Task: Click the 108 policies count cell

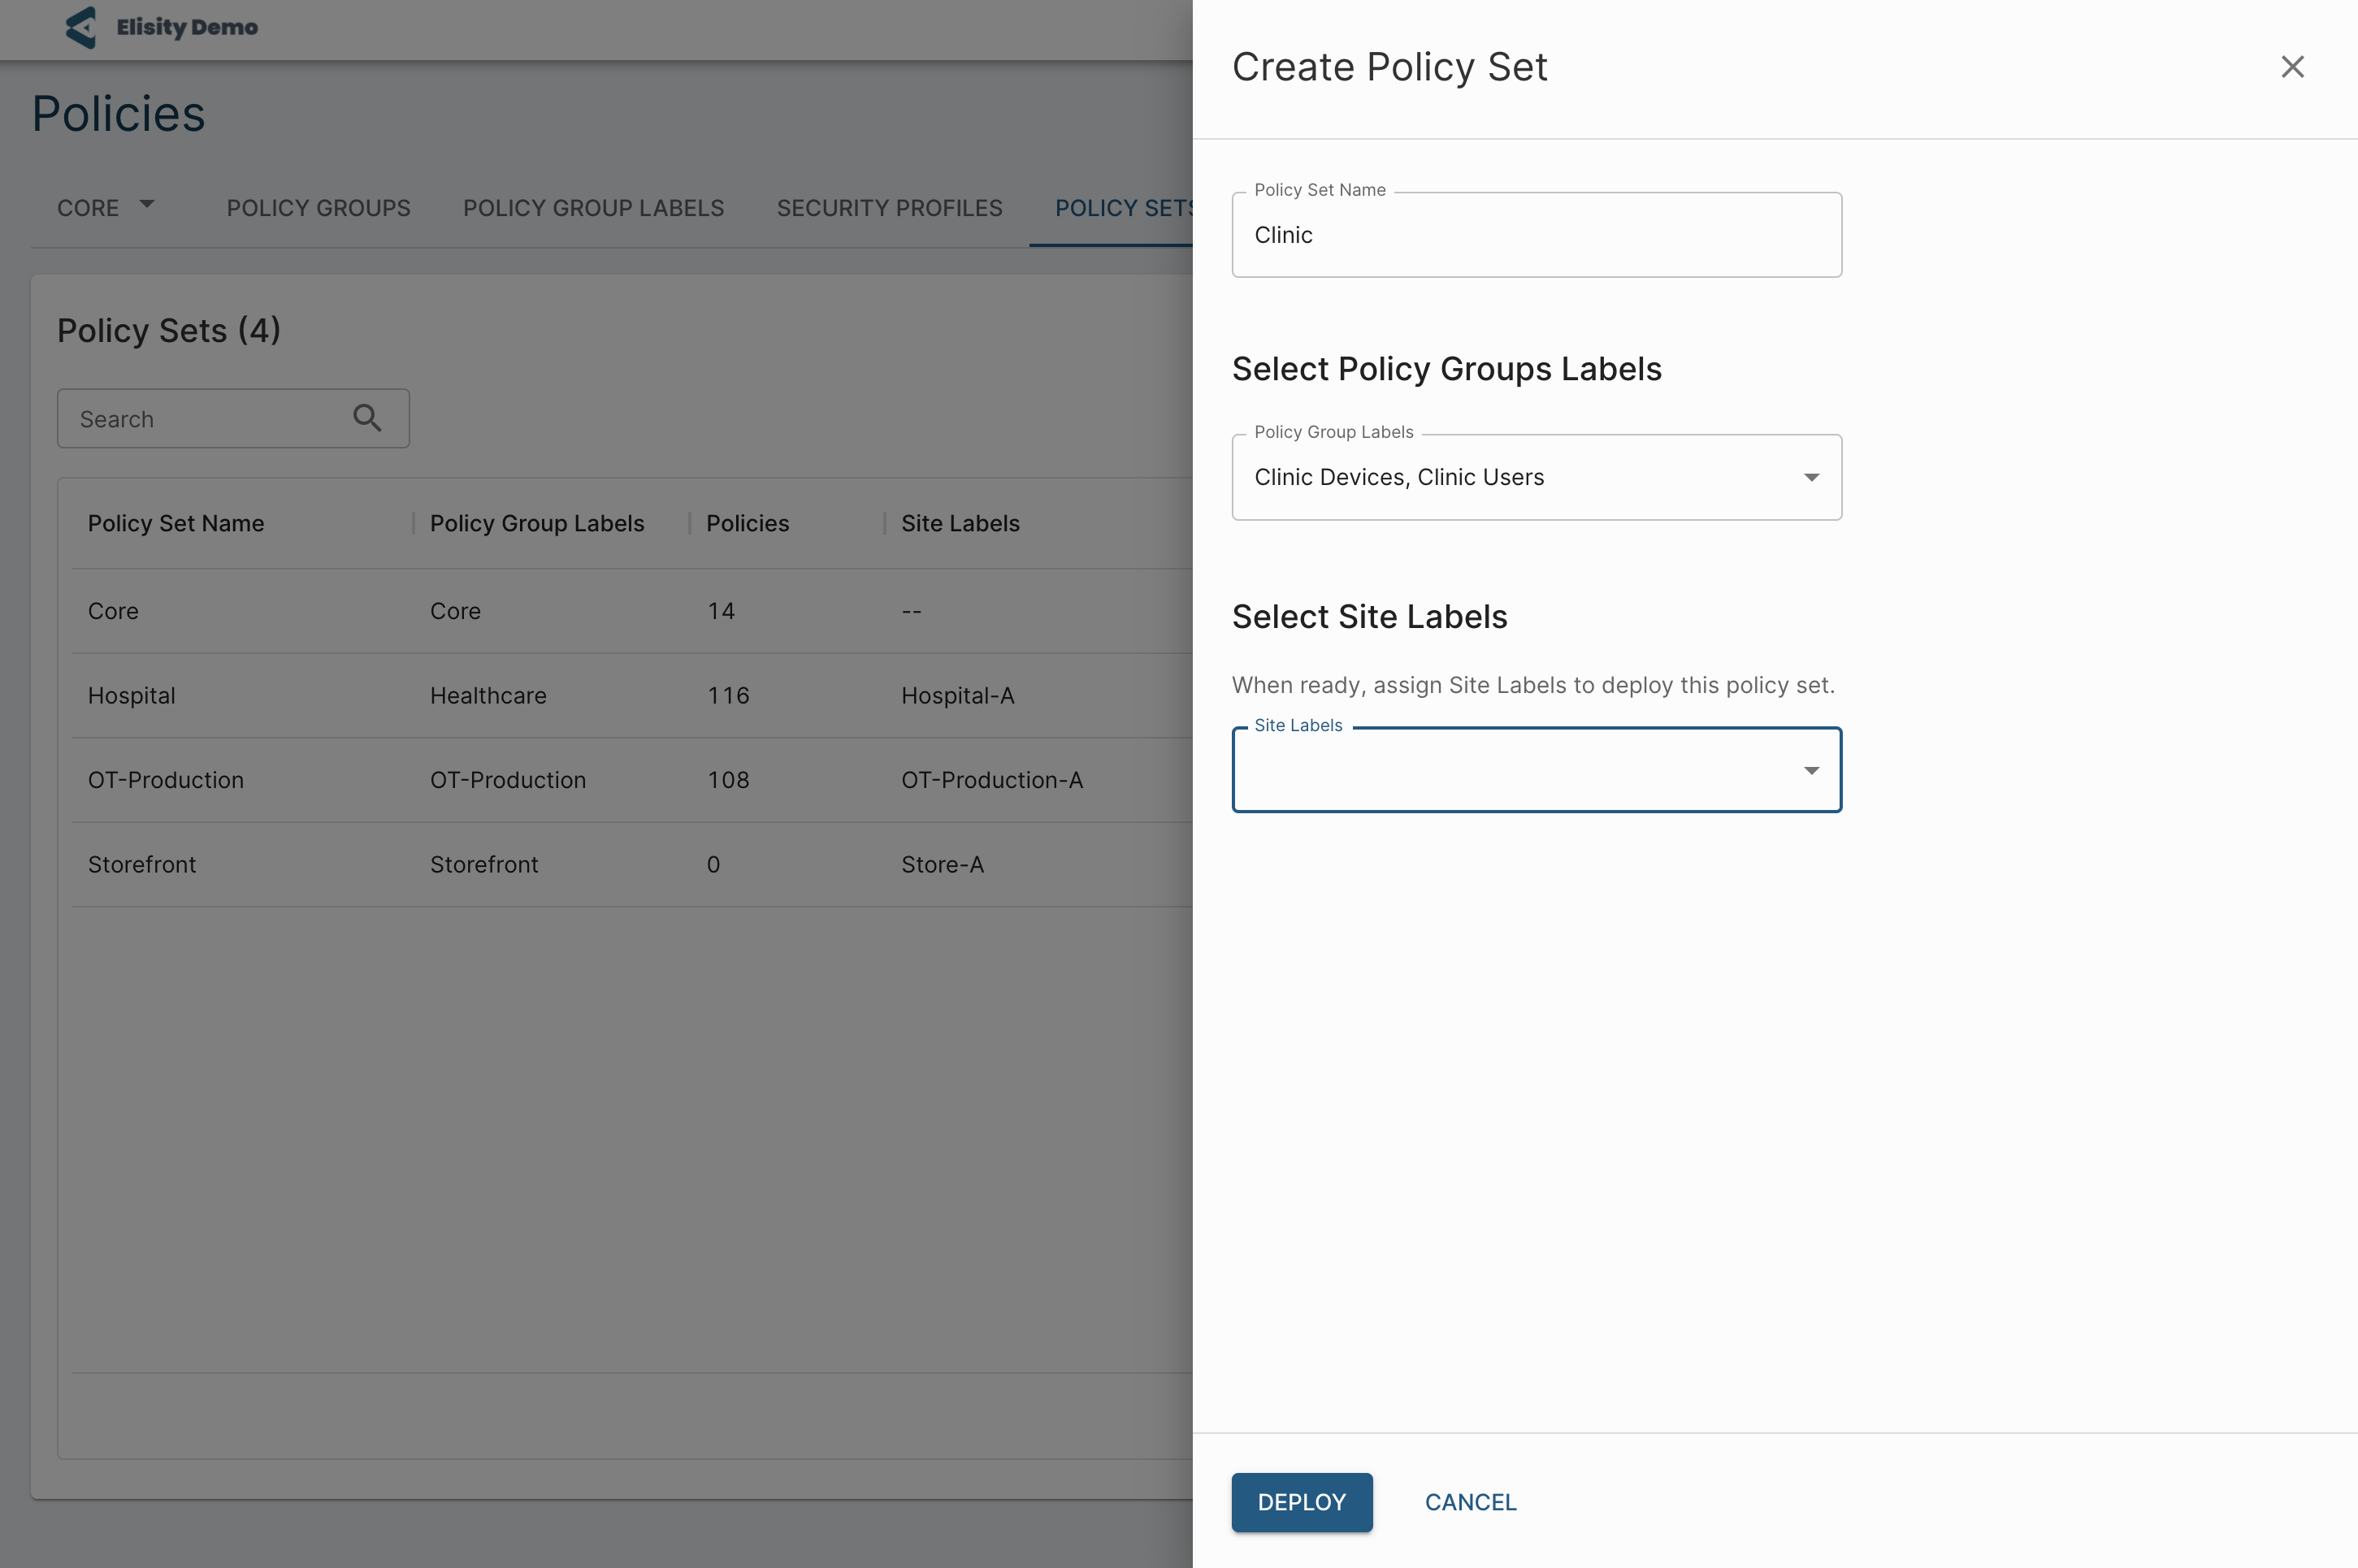Action: coord(728,780)
